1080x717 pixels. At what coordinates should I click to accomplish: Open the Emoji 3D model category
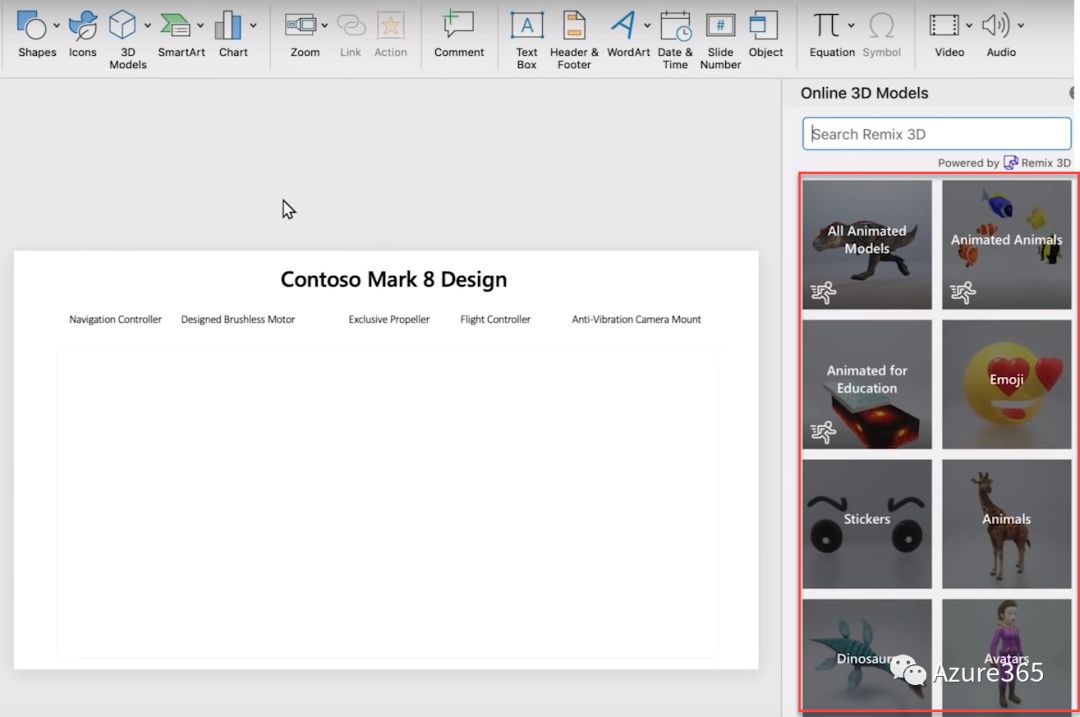point(1006,384)
